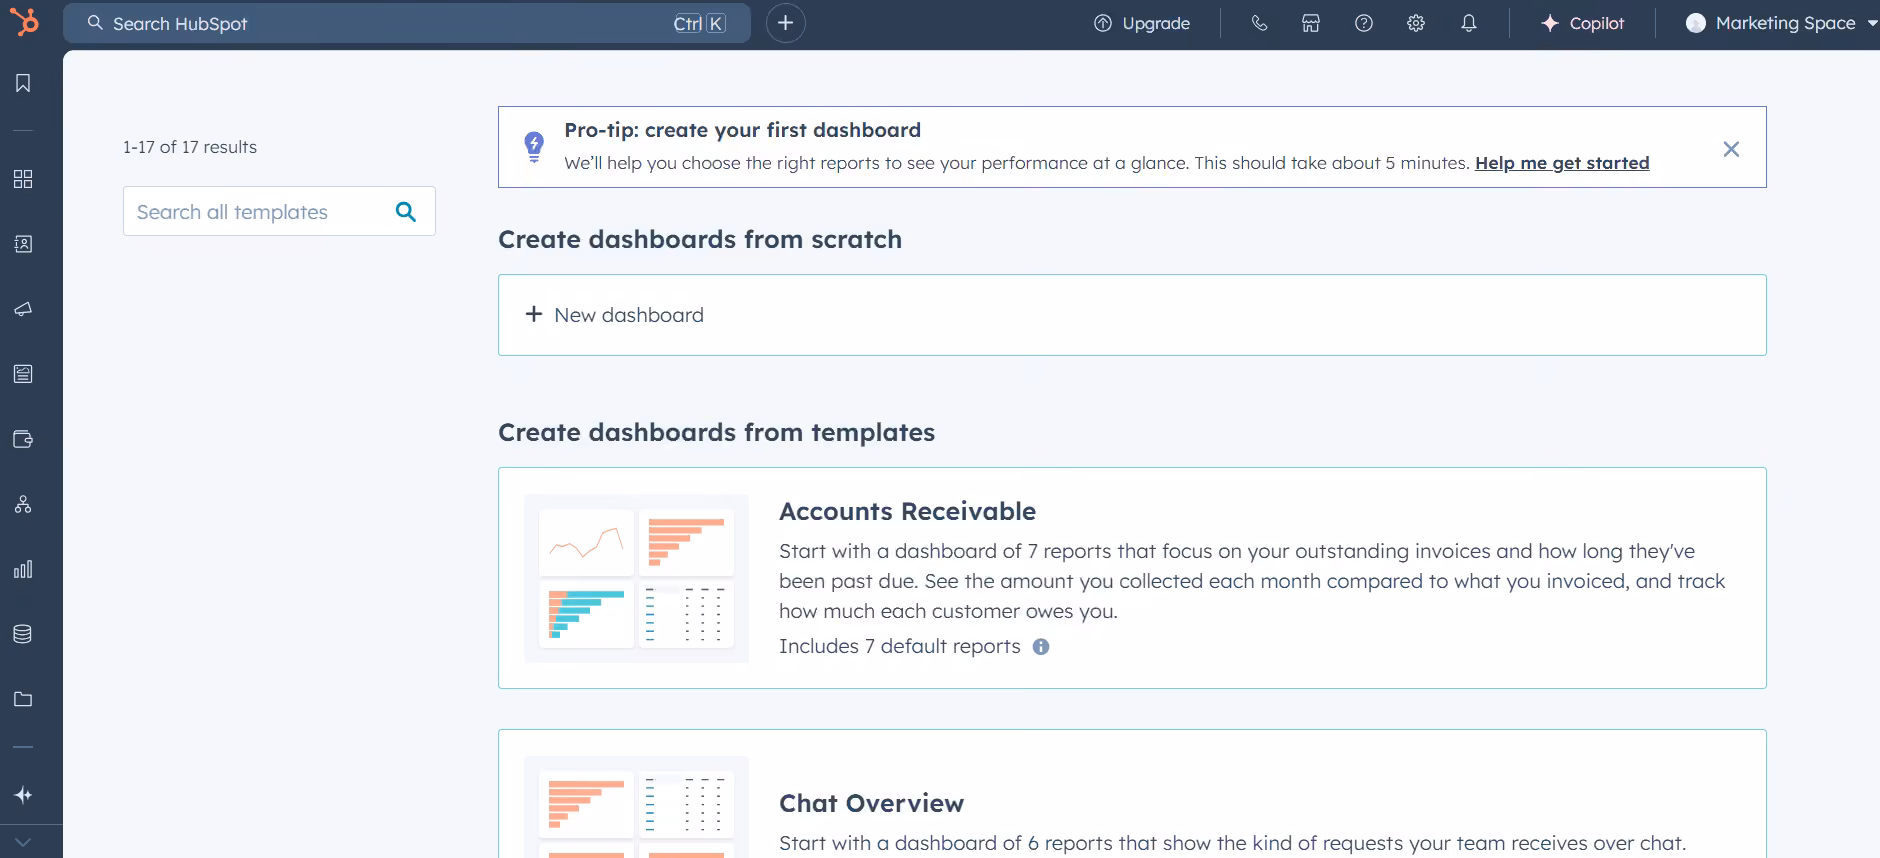Open the Reporting bar chart sidebar icon

click(23, 569)
